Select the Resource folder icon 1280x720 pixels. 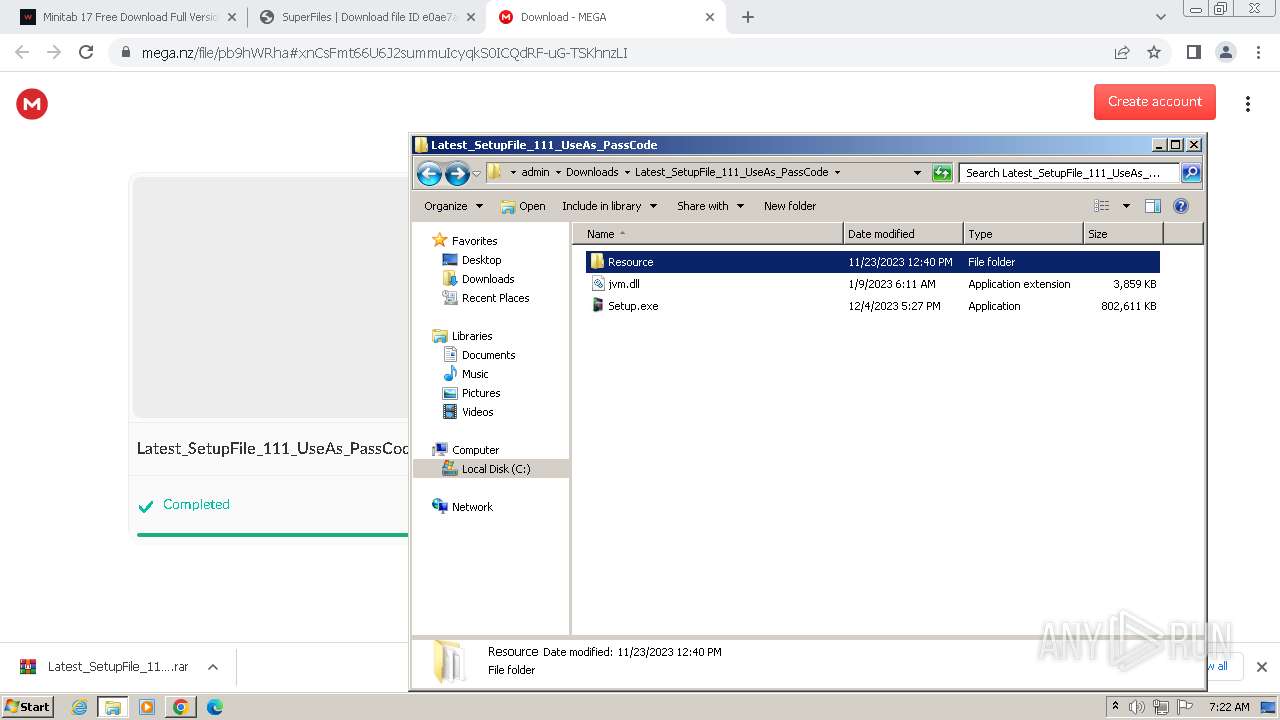pos(597,261)
